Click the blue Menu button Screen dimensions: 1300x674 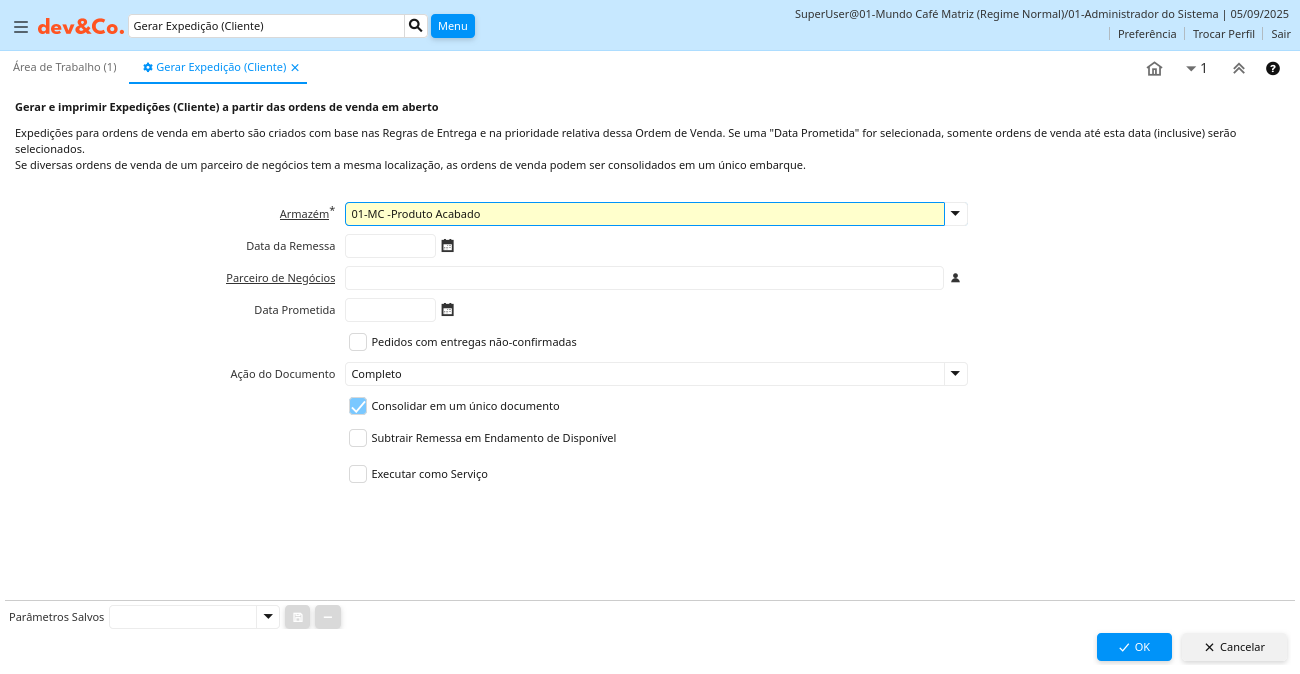pyautogui.click(x=452, y=26)
